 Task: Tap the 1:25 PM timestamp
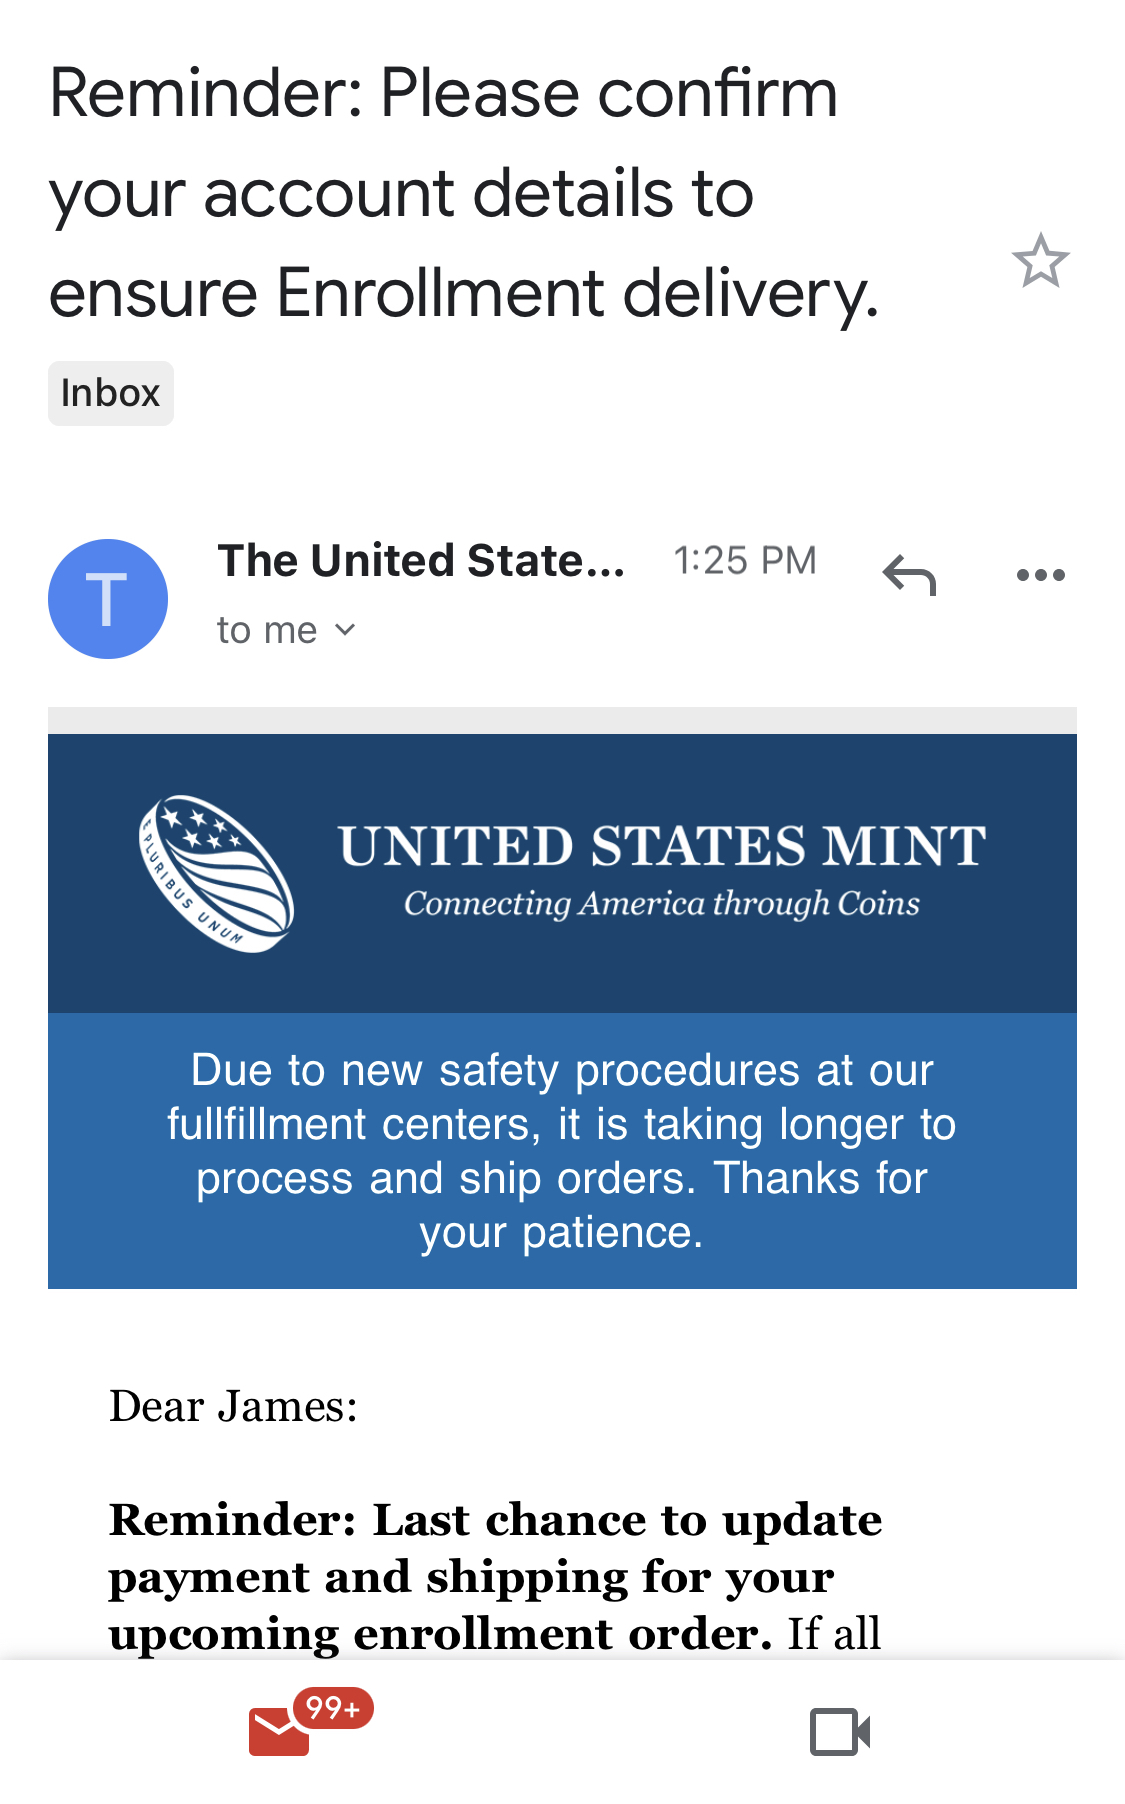point(745,561)
